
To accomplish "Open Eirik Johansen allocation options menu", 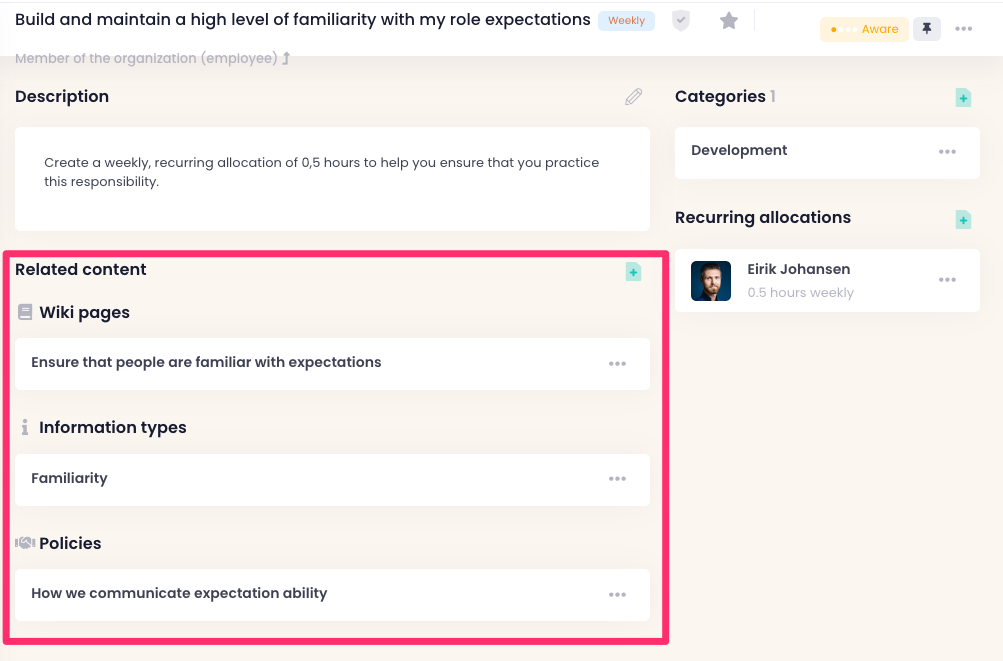I will click(x=947, y=280).
